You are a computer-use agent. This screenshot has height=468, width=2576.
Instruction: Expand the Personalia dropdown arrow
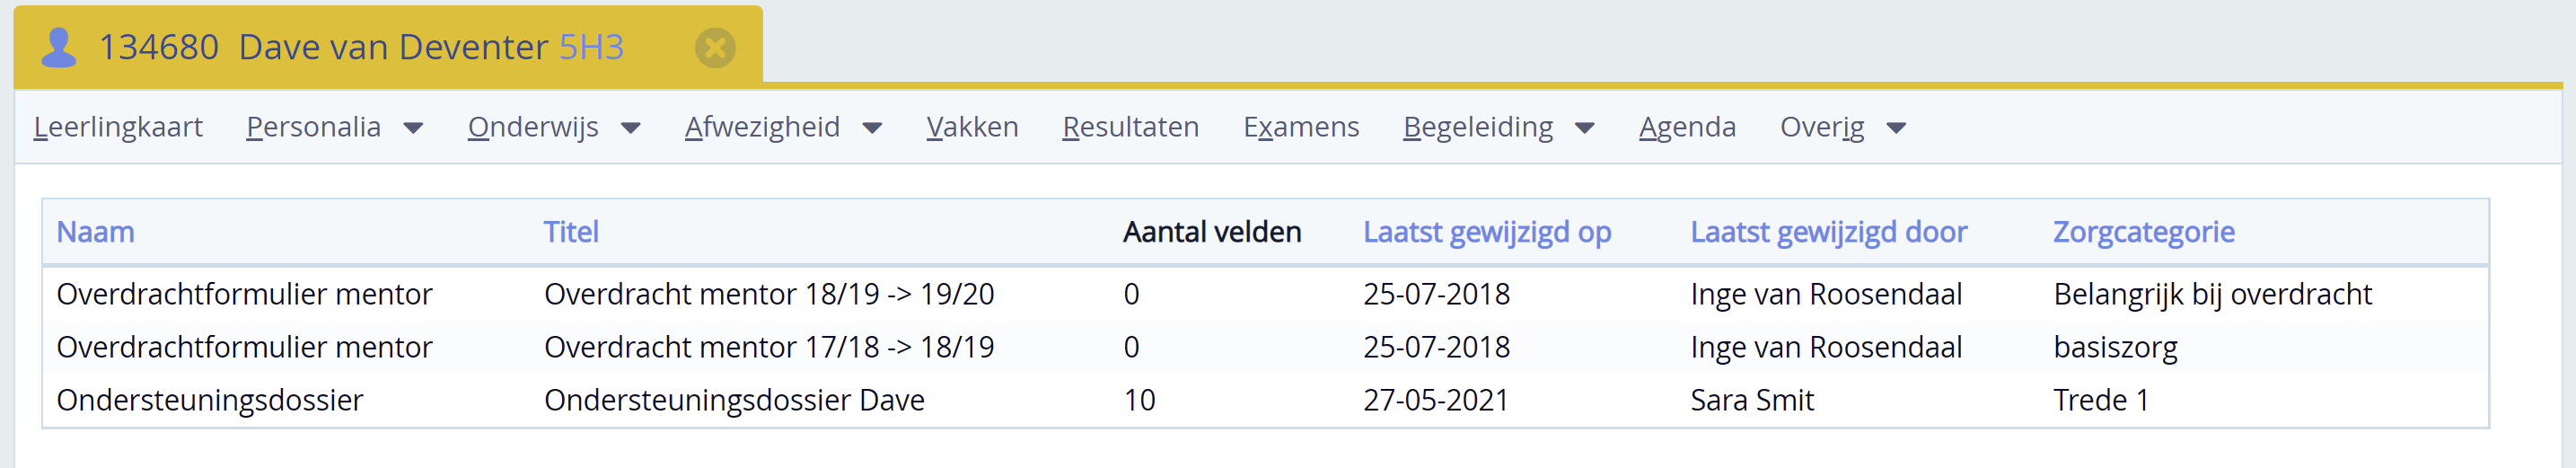click(413, 128)
